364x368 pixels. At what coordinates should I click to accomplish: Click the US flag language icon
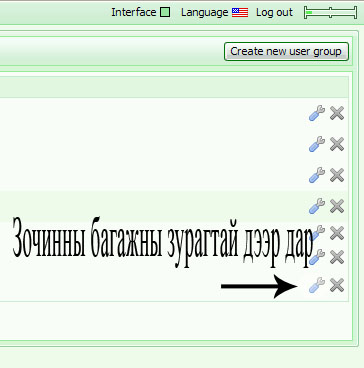click(240, 13)
